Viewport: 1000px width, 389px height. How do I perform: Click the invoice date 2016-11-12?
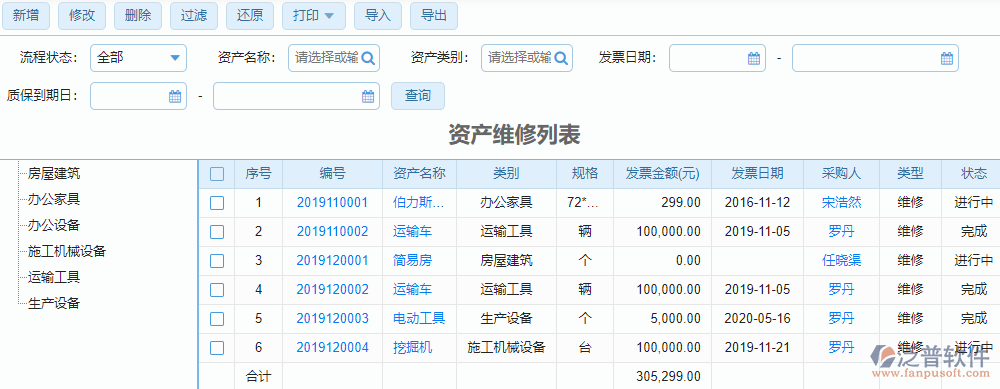click(758, 203)
